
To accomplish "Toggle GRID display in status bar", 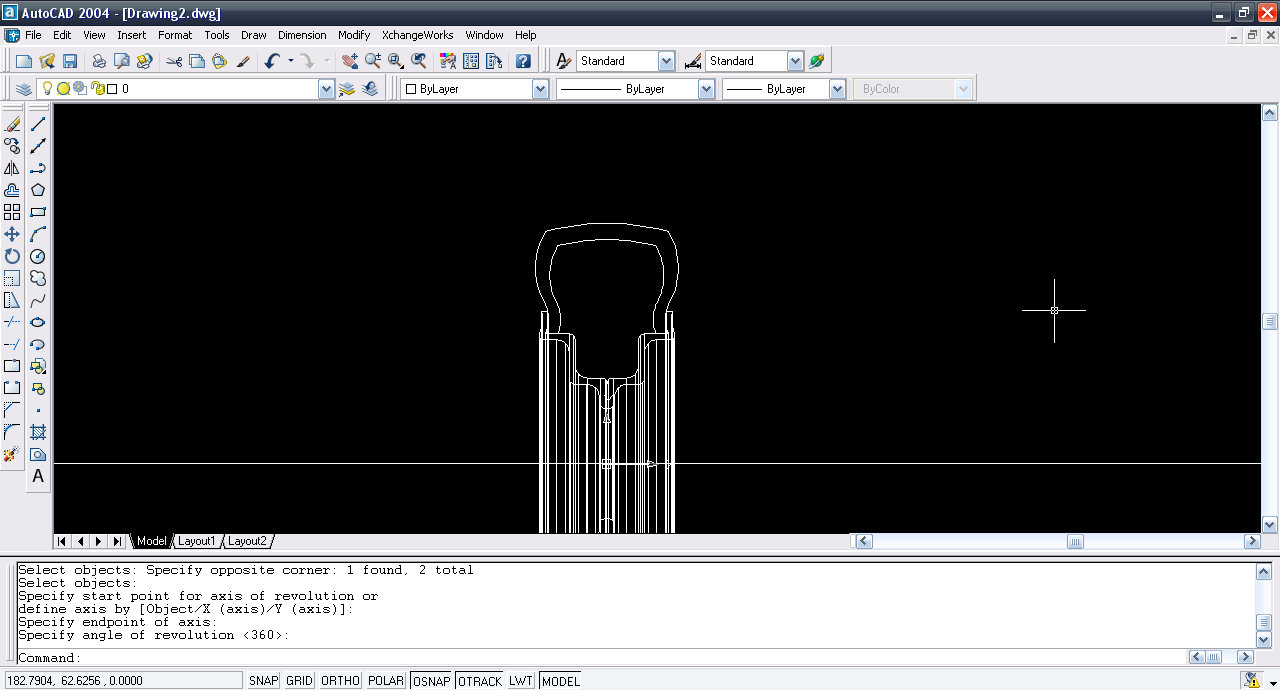I will (299, 681).
